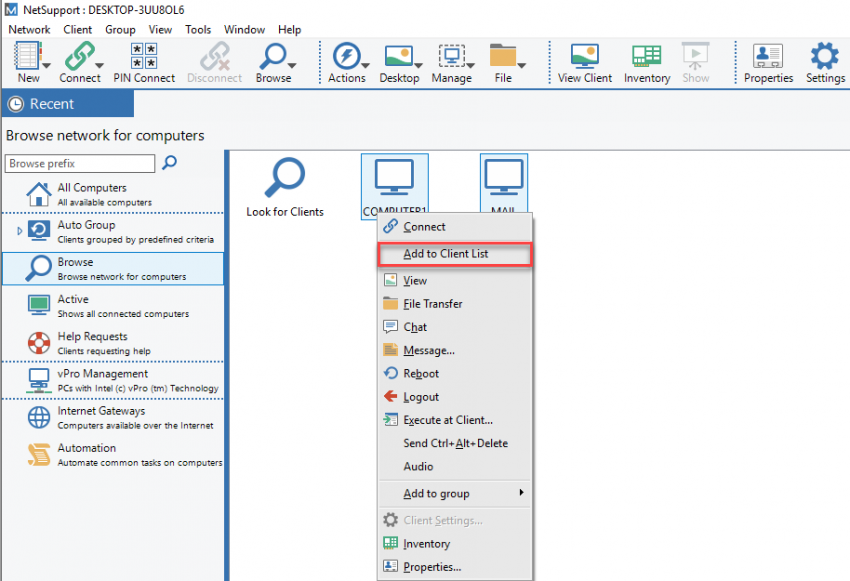850x581 pixels.
Task: Expand the Auto Group tree node
Action: point(19,231)
